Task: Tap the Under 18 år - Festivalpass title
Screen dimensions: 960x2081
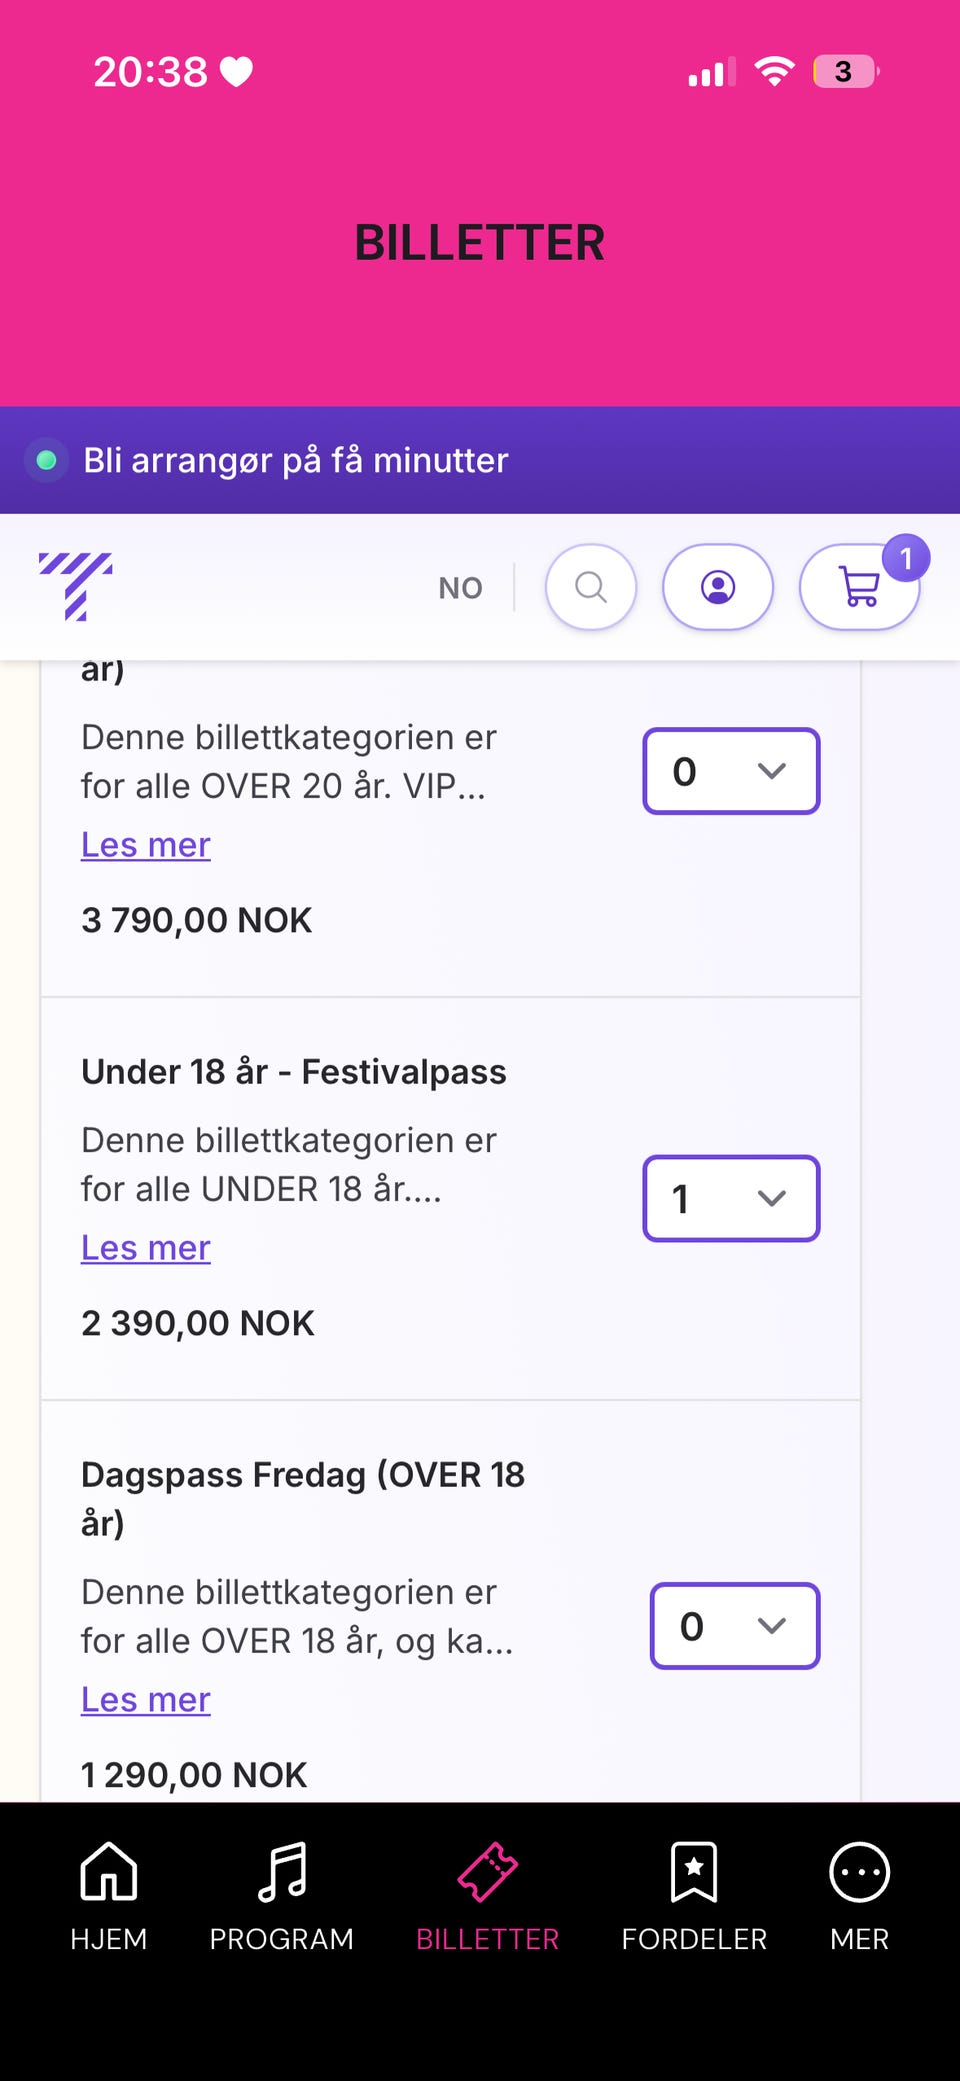Action: [294, 1072]
